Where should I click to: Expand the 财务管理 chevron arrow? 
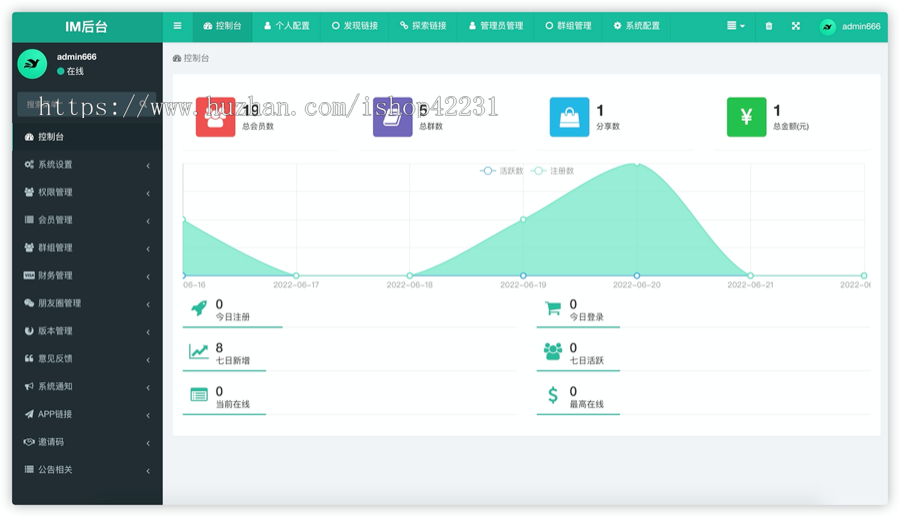148,277
